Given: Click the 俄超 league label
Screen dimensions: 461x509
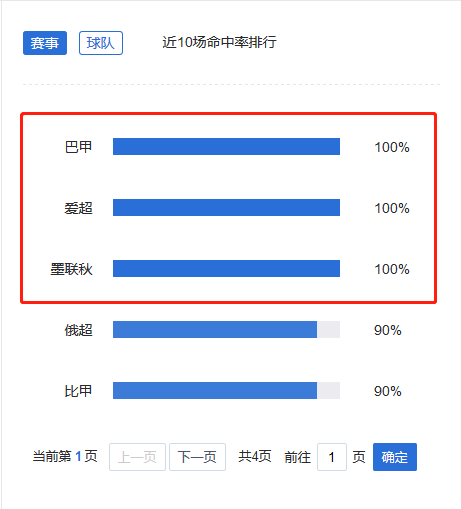Looking at the screenshot, I should (78, 330).
